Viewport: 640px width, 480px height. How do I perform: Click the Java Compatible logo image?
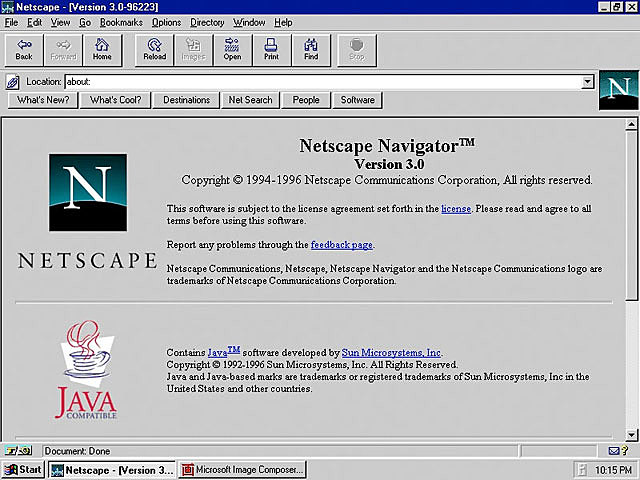pos(86,370)
